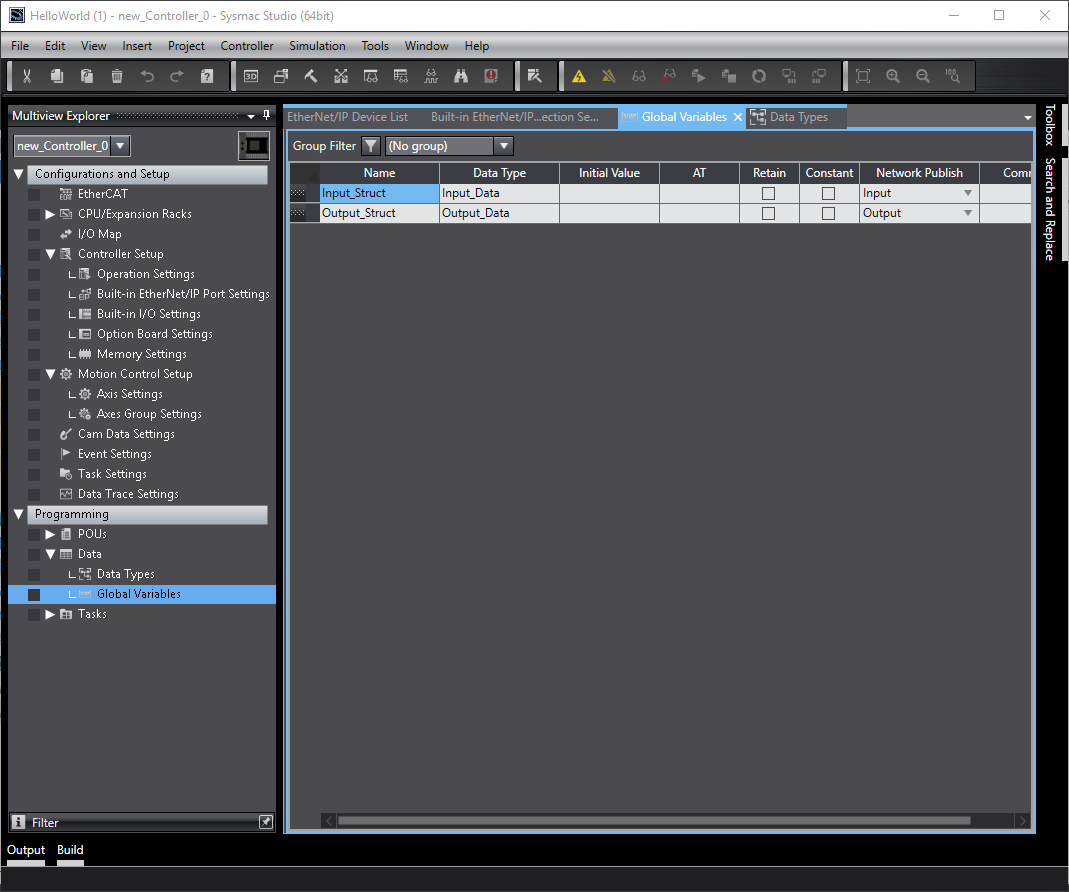This screenshot has height=892, width=1069.
Task: Open the 3D visualizer toolbar icon
Action: point(251,76)
